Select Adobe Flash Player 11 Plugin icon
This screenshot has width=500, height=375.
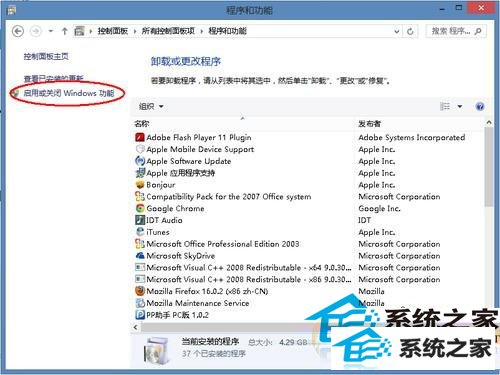pyautogui.click(x=140, y=137)
